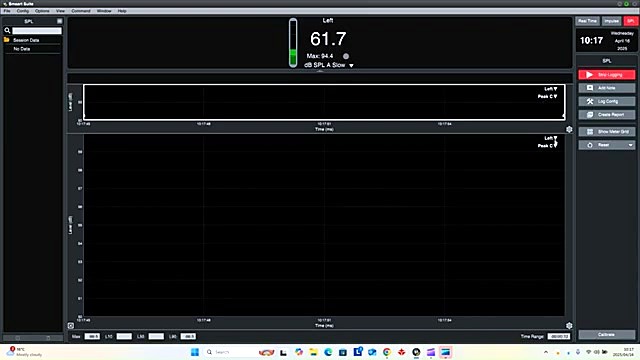Click the Stop Logging button
This screenshot has height=360, width=640.
[607, 75]
